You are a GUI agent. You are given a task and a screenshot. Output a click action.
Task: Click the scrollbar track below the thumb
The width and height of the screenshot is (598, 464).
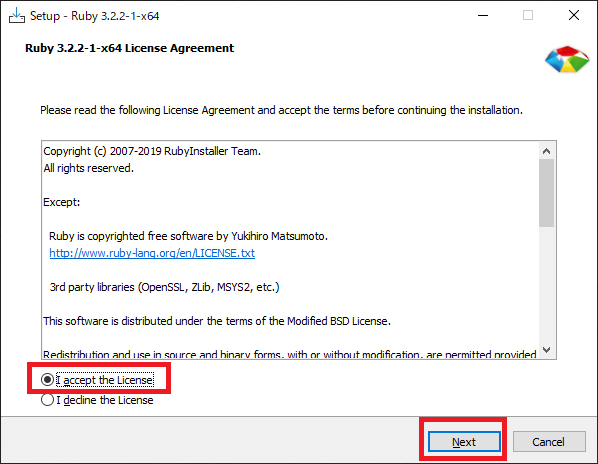[x=546, y=284]
